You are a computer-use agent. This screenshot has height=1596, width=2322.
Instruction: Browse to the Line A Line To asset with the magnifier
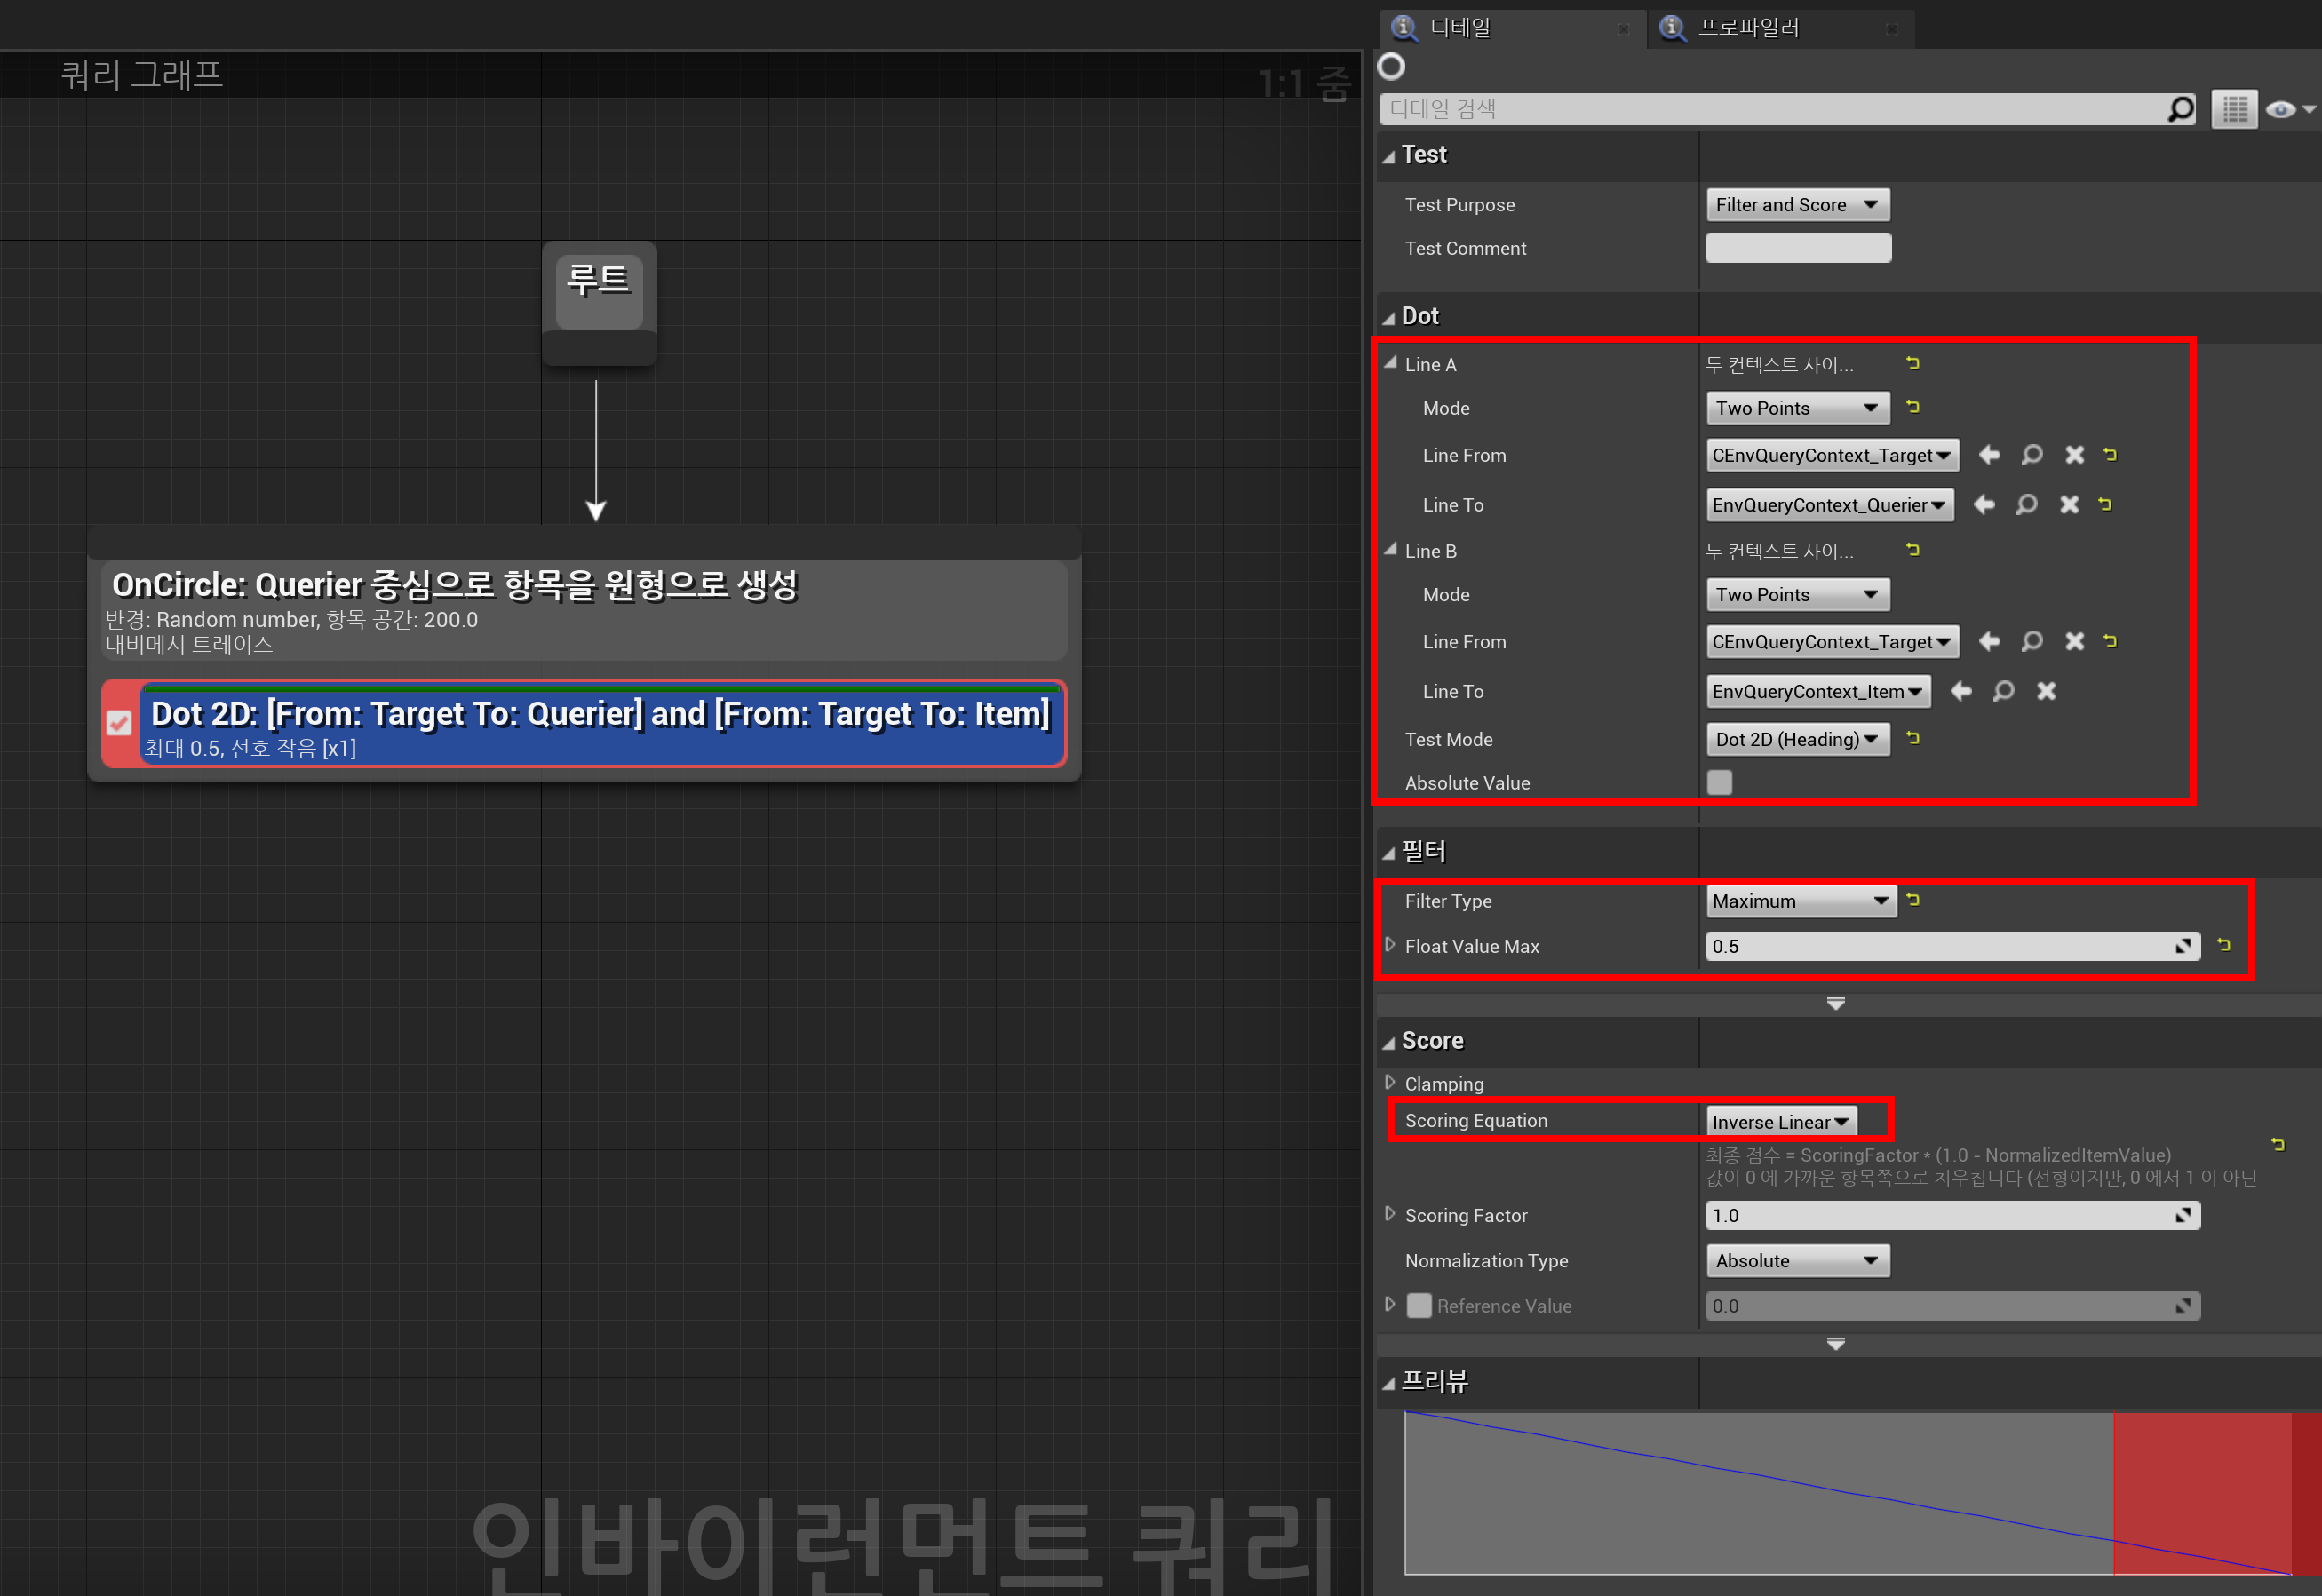point(2026,505)
